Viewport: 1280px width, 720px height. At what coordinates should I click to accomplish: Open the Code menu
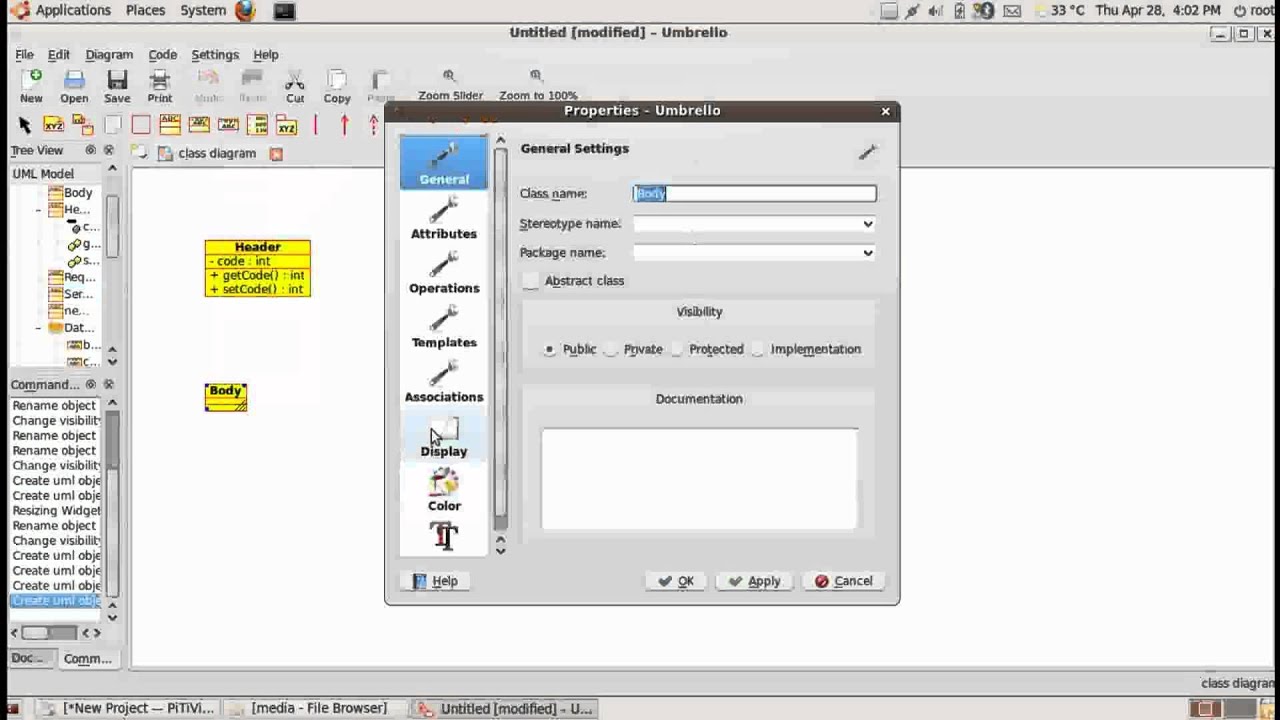(162, 55)
